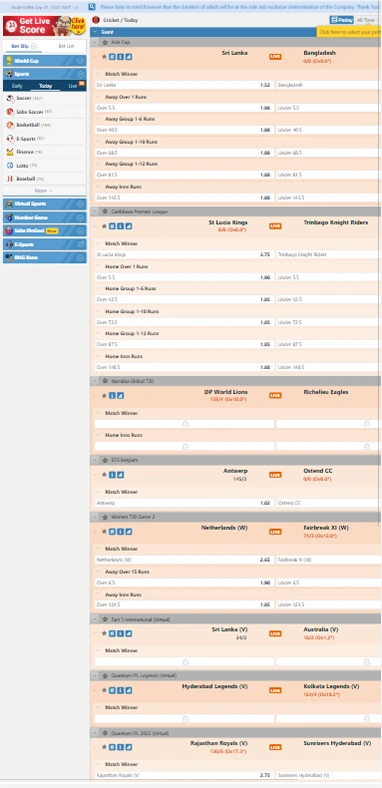Open the All Time filter dropdown

367,20
